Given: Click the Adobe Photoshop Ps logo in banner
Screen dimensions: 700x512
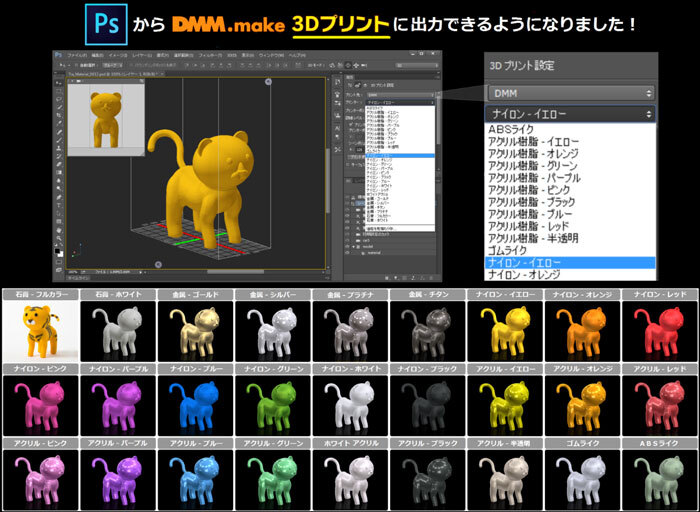Looking at the screenshot, I should [x=106, y=25].
